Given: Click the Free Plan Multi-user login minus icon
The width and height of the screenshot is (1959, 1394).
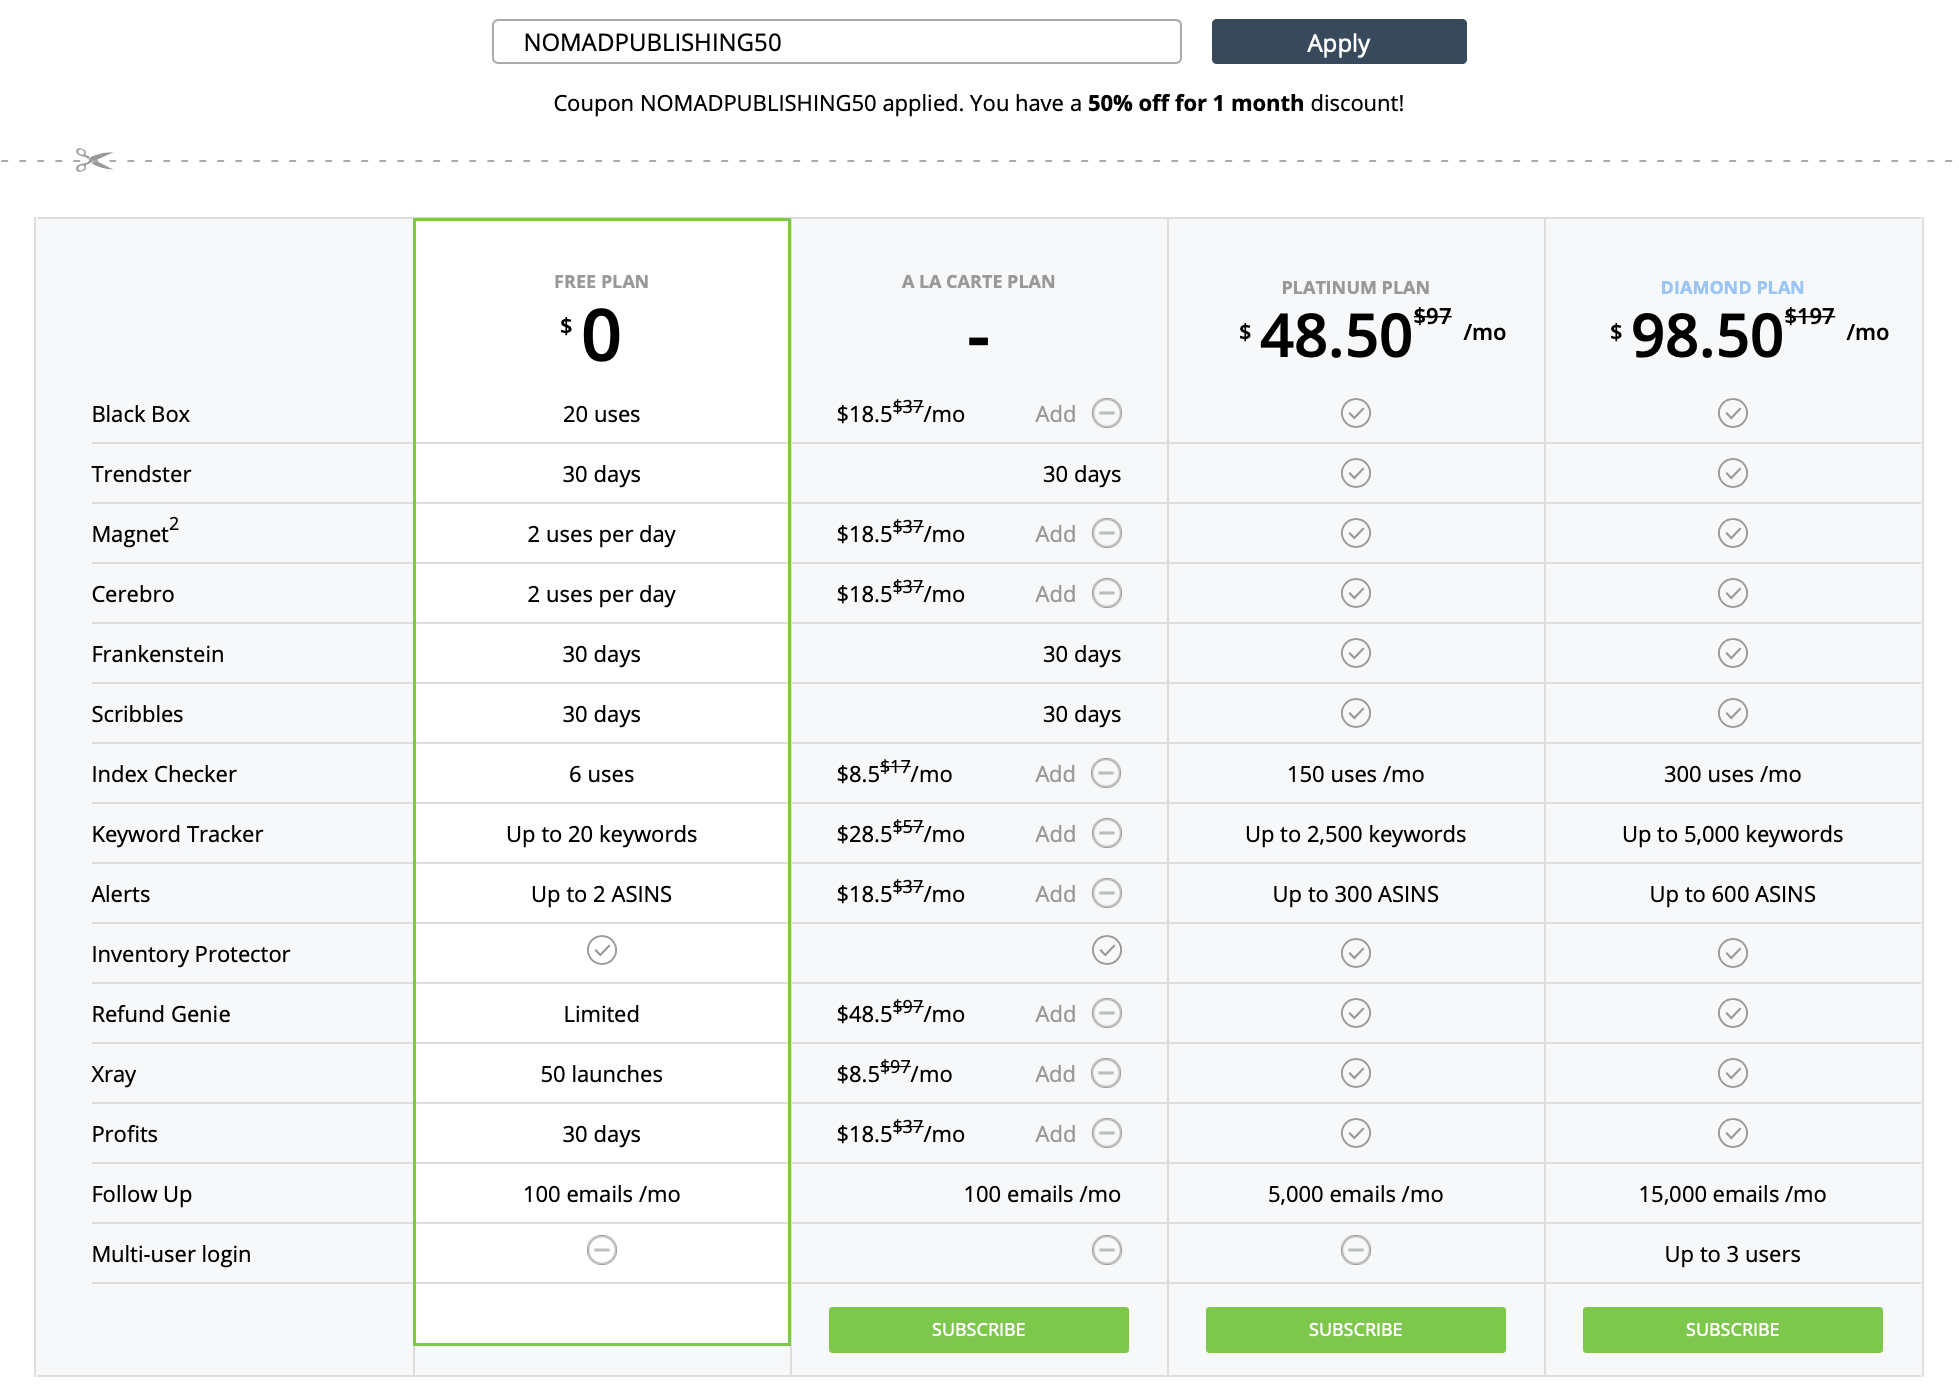Looking at the screenshot, I should (601, 1250).
